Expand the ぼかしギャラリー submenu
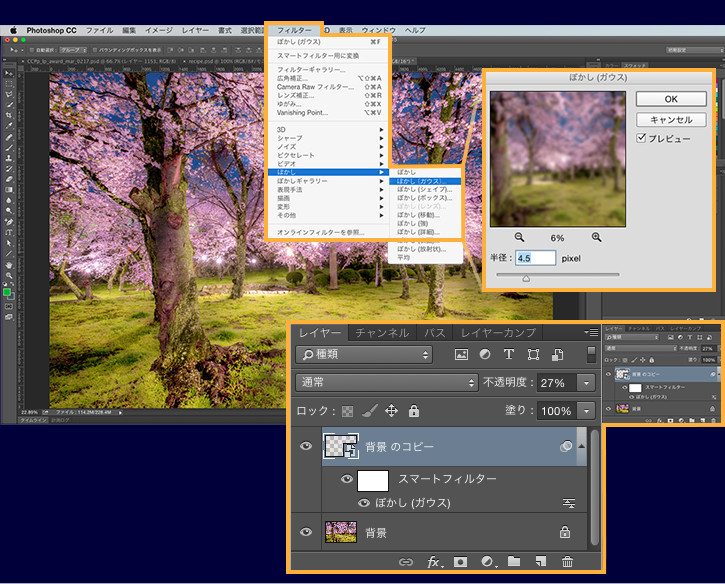Screen dimensions: 725x584 click(328, 181)
